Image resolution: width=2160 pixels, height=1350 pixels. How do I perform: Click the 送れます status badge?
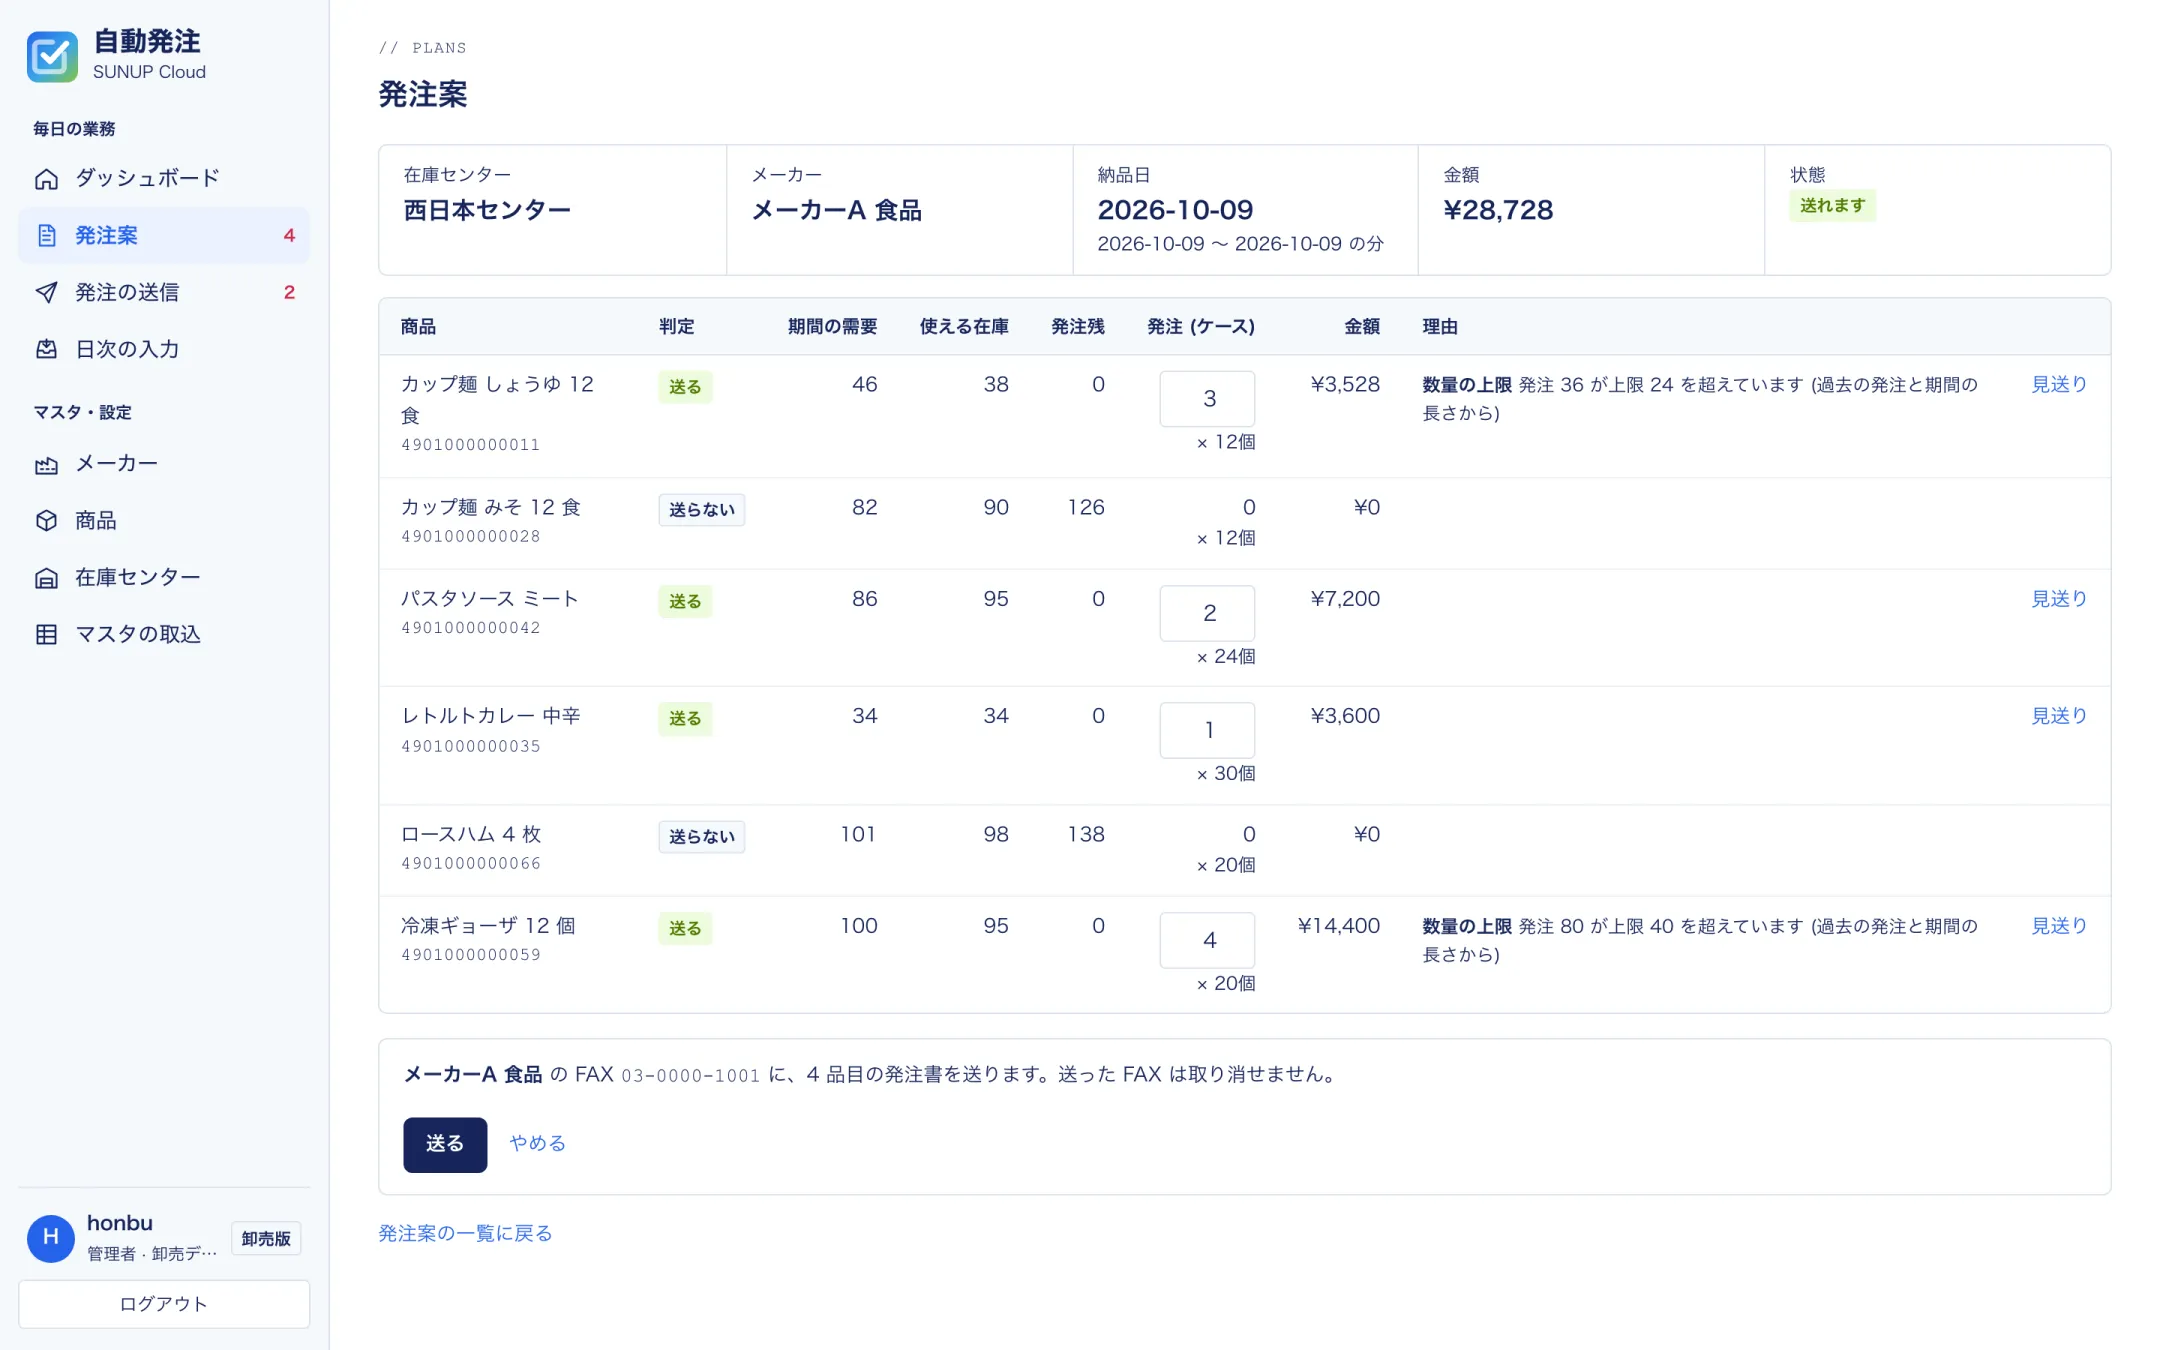1832,205
